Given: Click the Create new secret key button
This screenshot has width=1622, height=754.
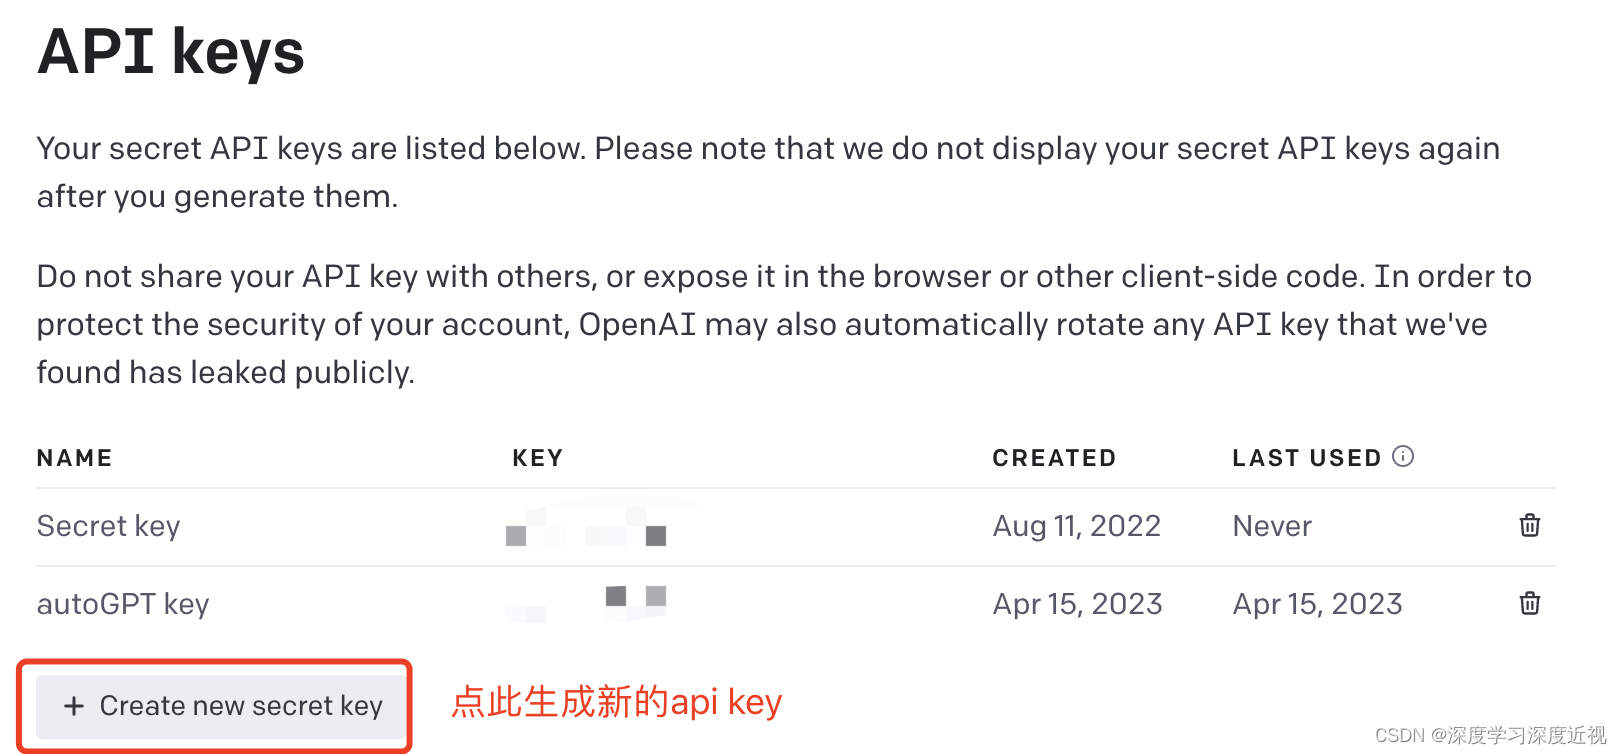Looking at the screenshot, I should click(222, 706).
